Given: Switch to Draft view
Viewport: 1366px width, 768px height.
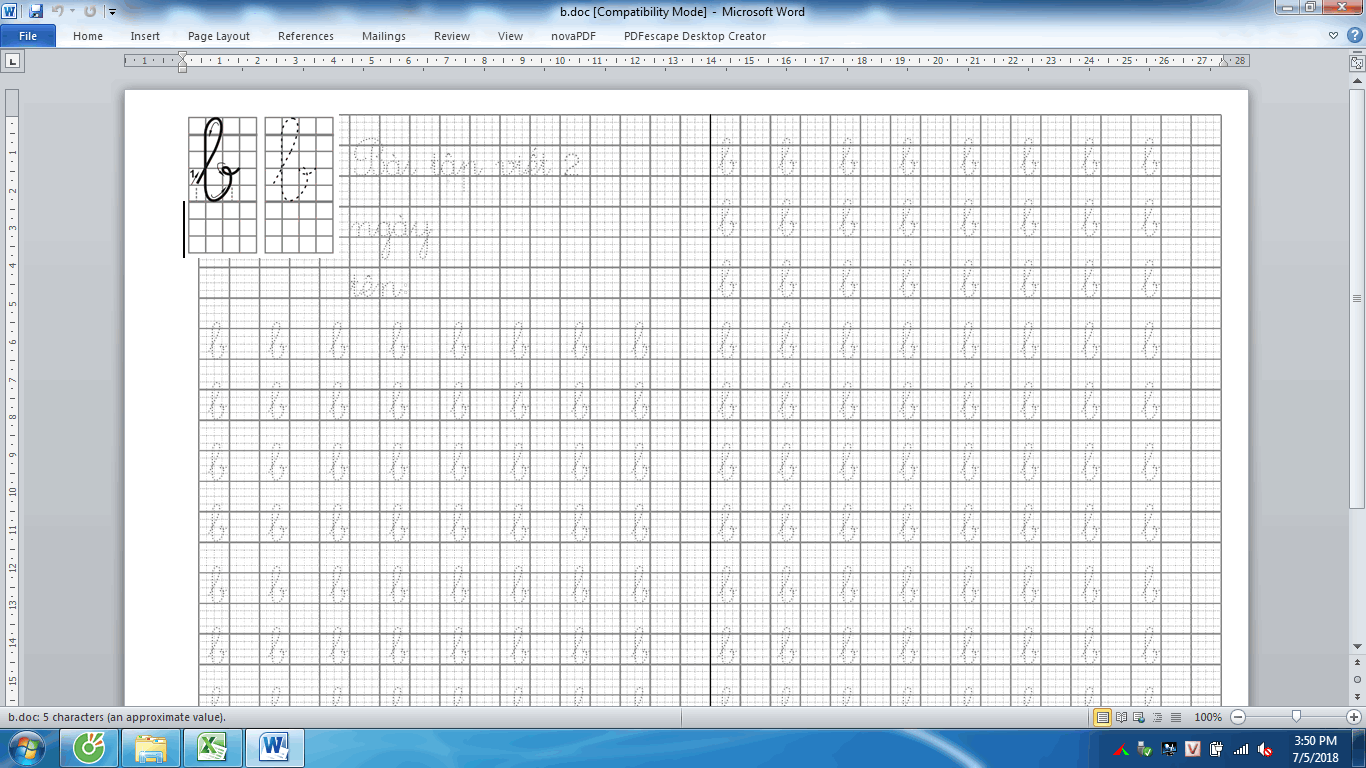Looking at the screenshot, I should [1175, 717].
